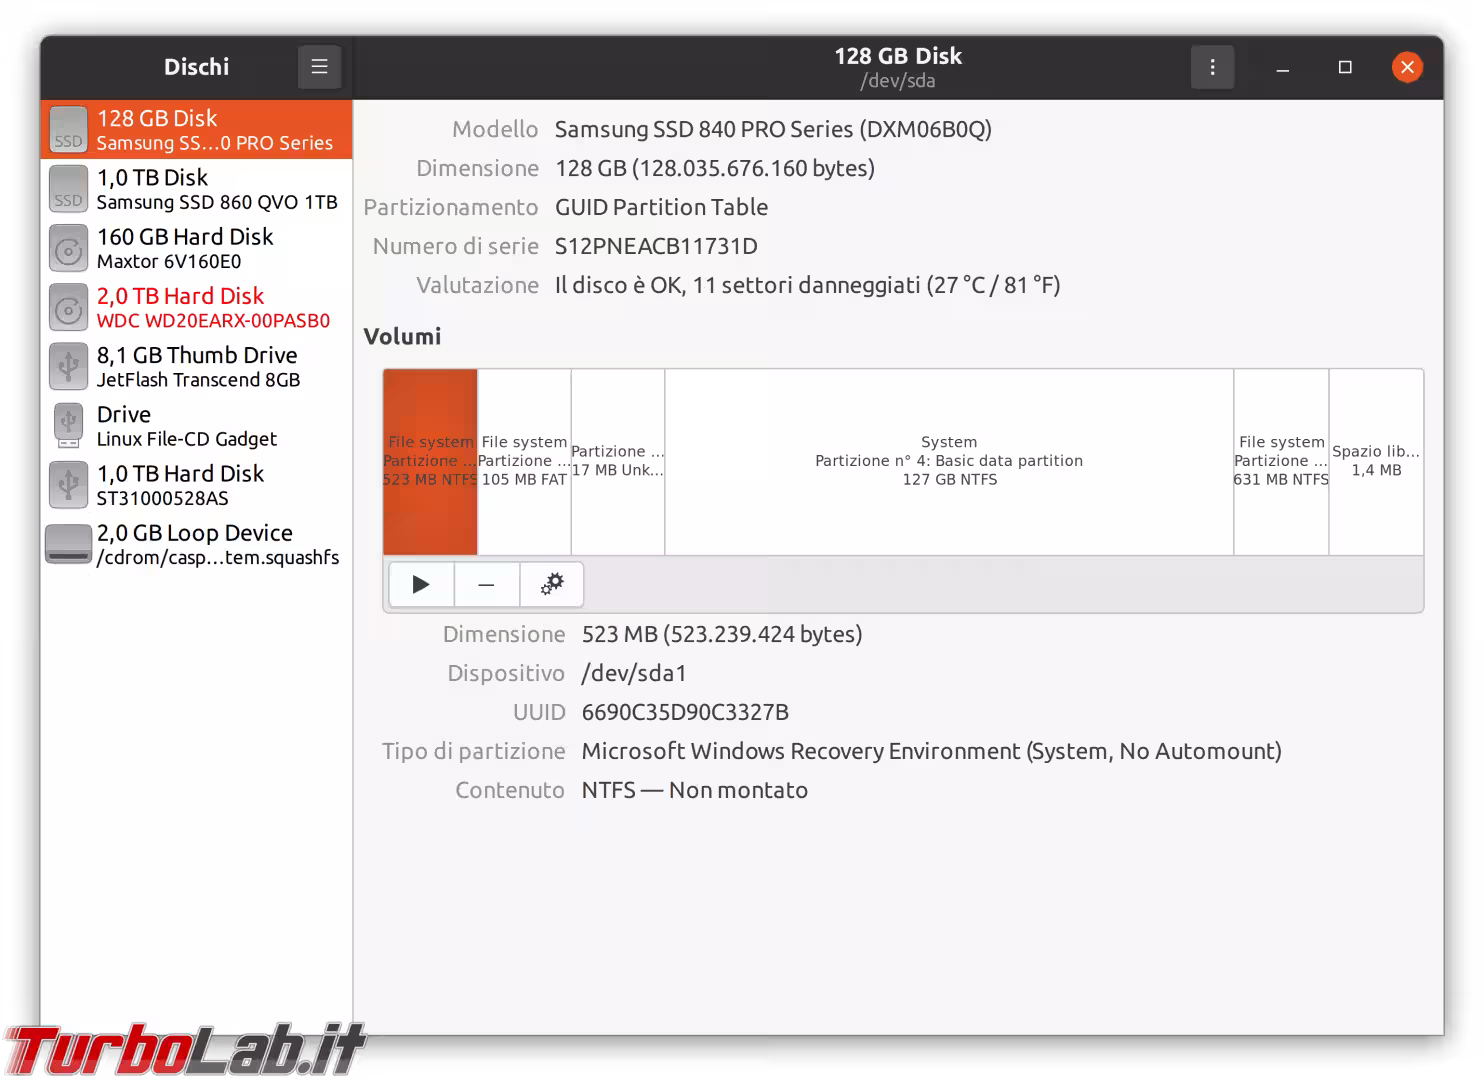Select Drive Linux File-CD Gadget entry

196,426
